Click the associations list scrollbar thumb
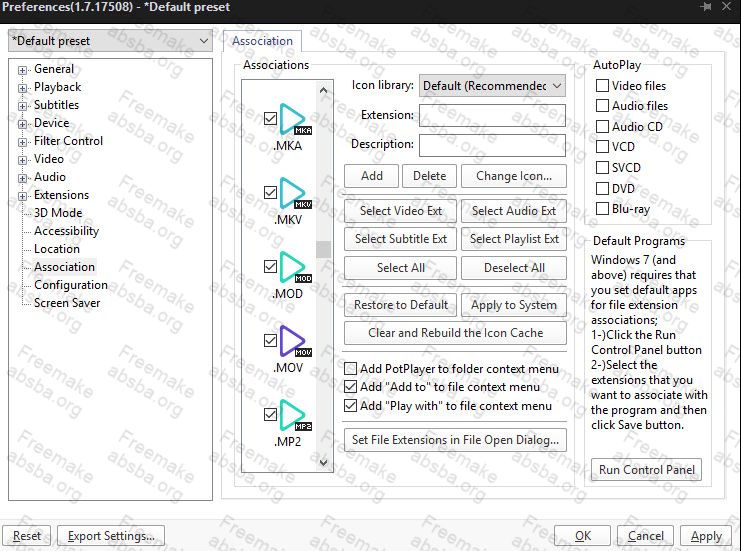The height and width of the screenshot is (551, 741). coord(323,249)
